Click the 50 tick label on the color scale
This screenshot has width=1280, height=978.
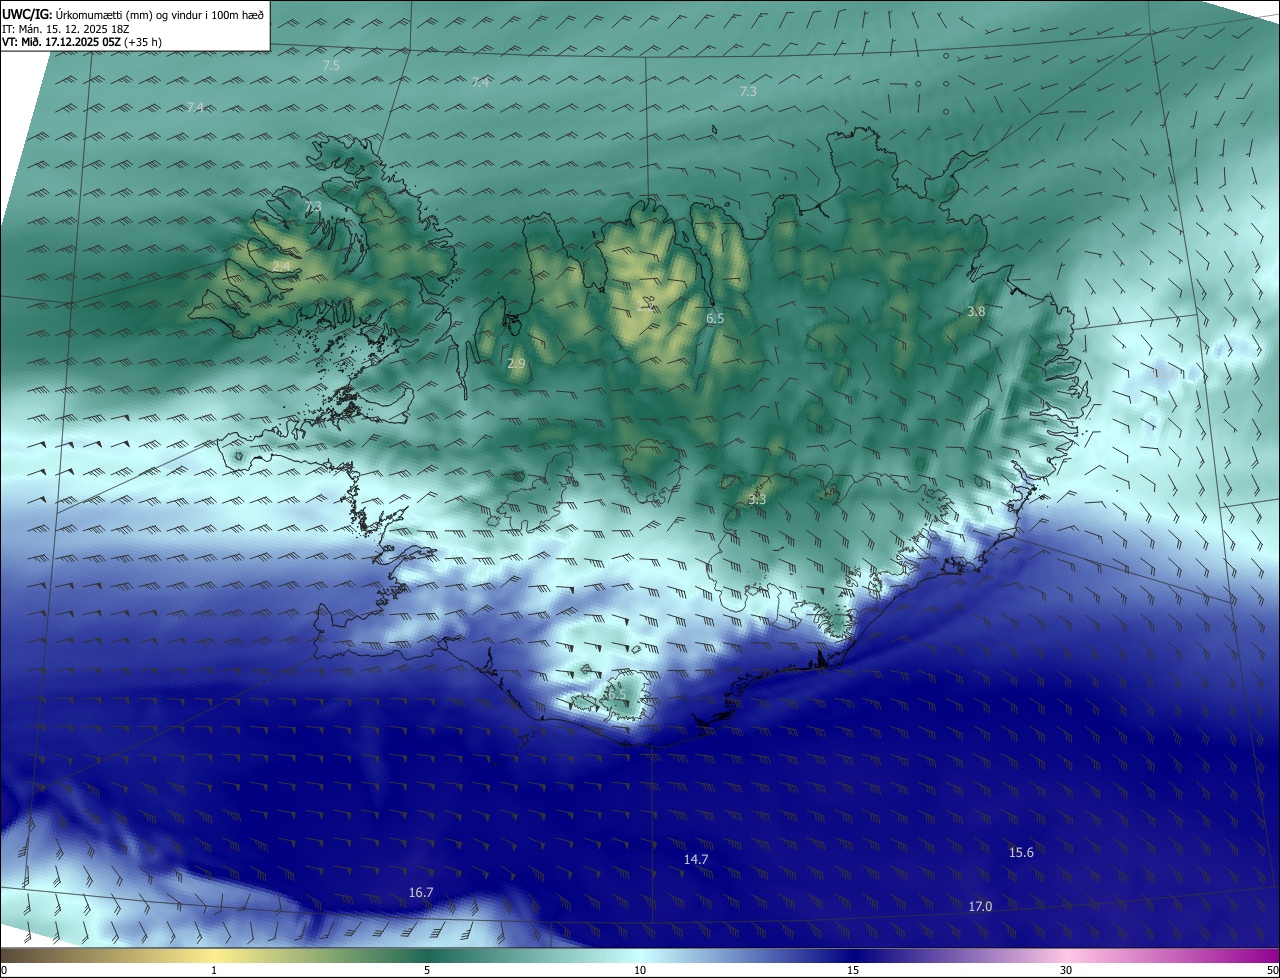pyautogui.click(x=1272, y=970)
